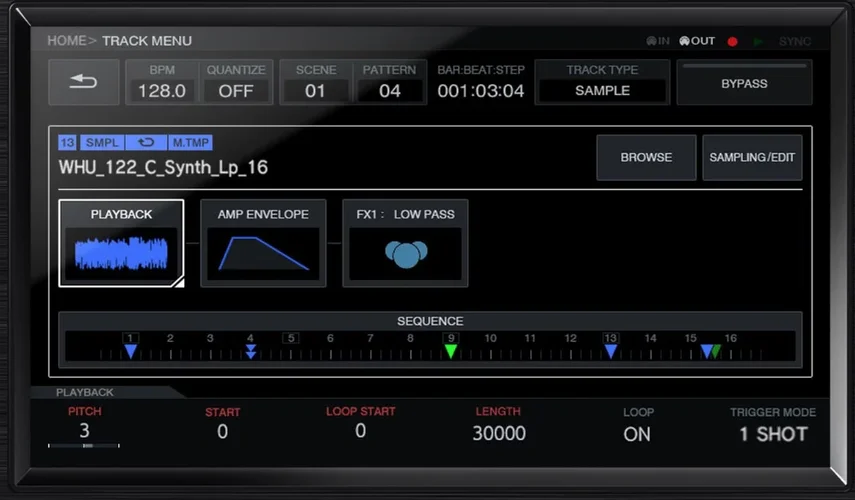The image size is (855, 500).
Task: Click the START value 0
Action: point(222,432)
